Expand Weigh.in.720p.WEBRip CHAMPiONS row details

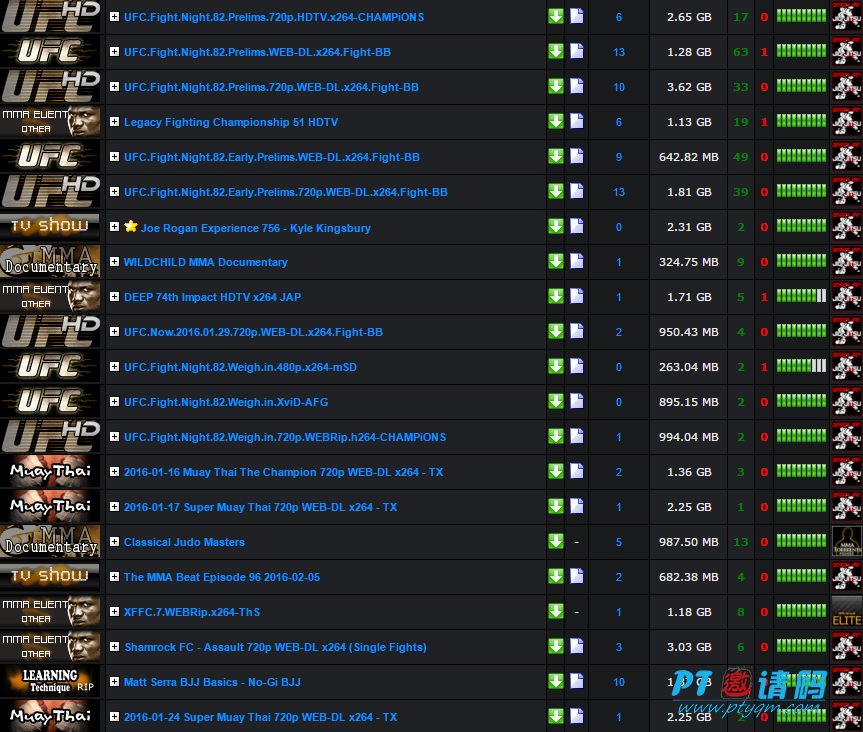(114, 436)
